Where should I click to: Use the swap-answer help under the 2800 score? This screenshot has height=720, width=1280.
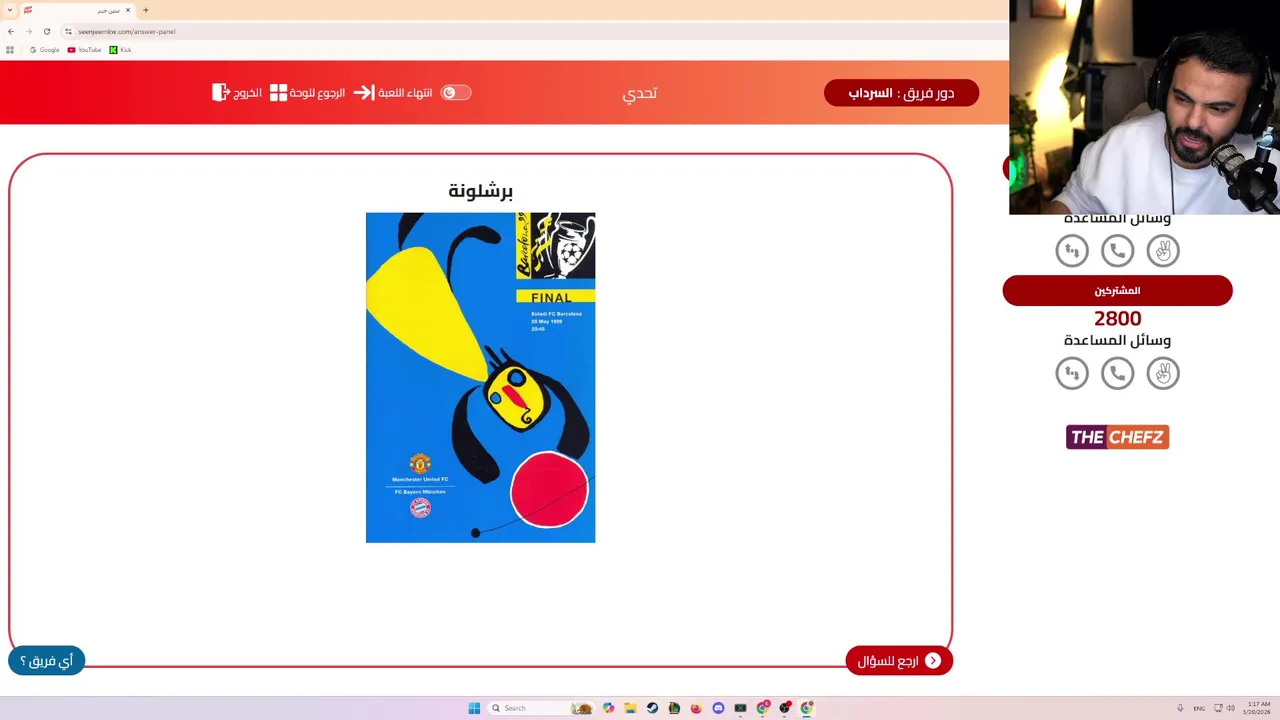(x=1072, y=373)
